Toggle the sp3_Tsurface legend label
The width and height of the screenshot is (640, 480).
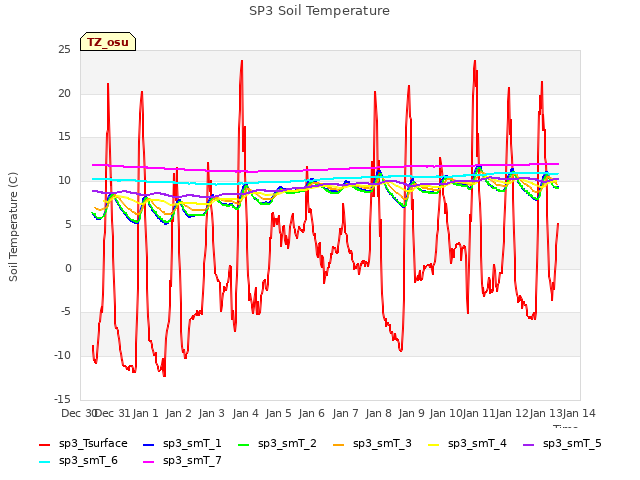click(93, 444)
